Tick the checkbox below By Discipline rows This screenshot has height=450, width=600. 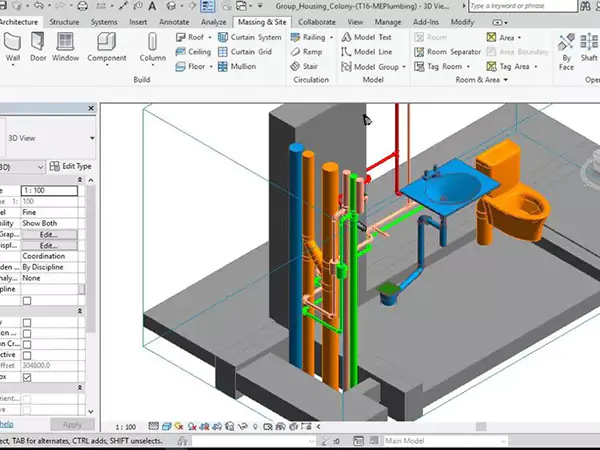coord(27,300)
